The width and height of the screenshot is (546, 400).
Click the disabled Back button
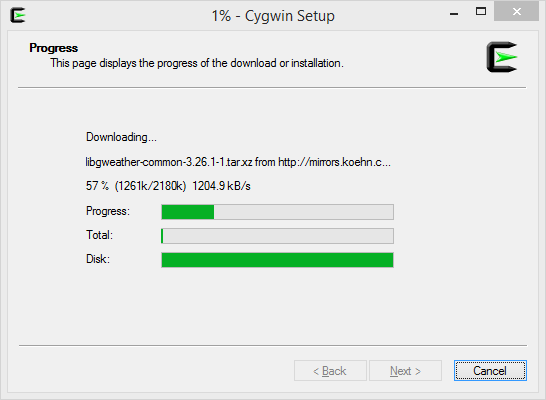click(330, 370)
